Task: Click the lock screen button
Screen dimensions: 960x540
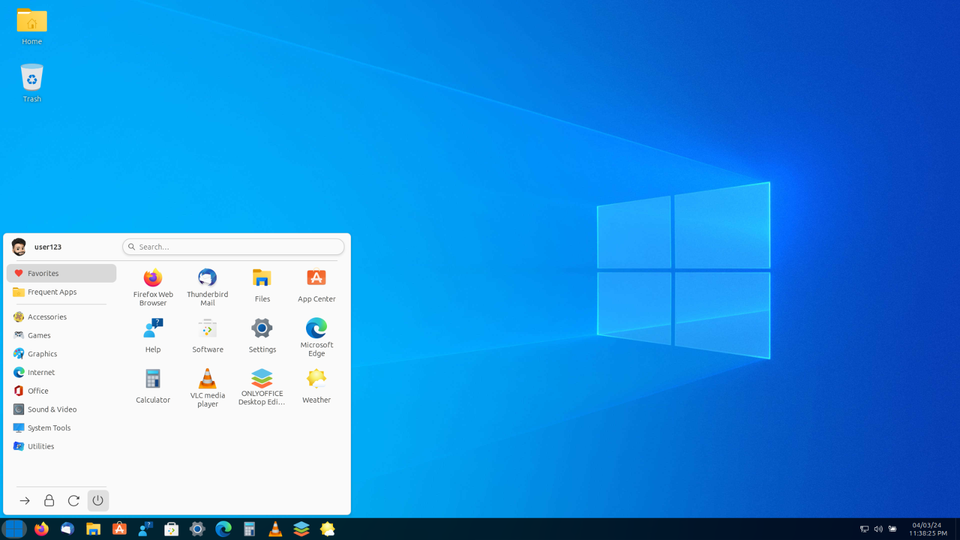Action: coord(49,500)
